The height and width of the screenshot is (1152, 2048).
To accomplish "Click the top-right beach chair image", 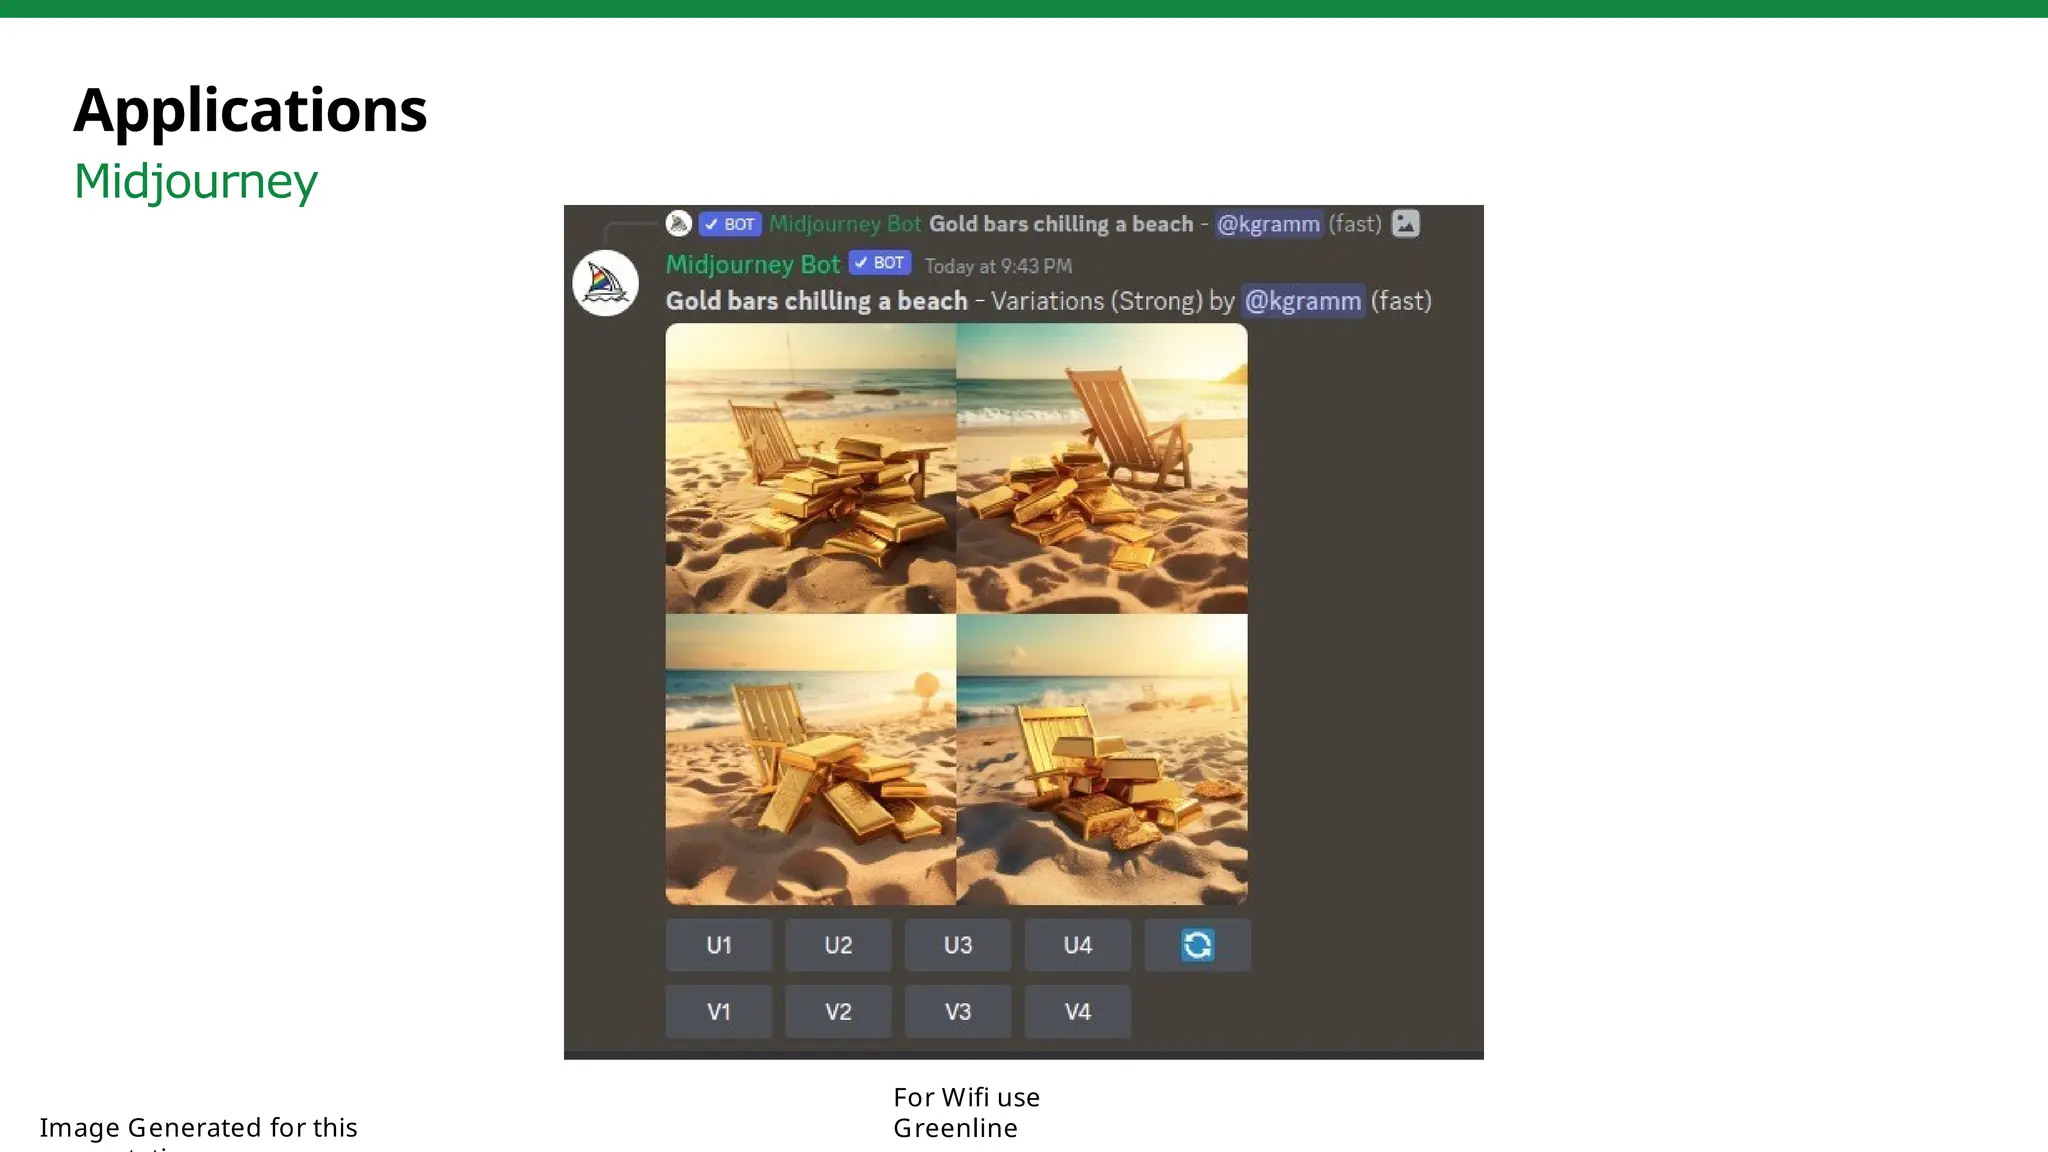I will [x=1102, y=468].
